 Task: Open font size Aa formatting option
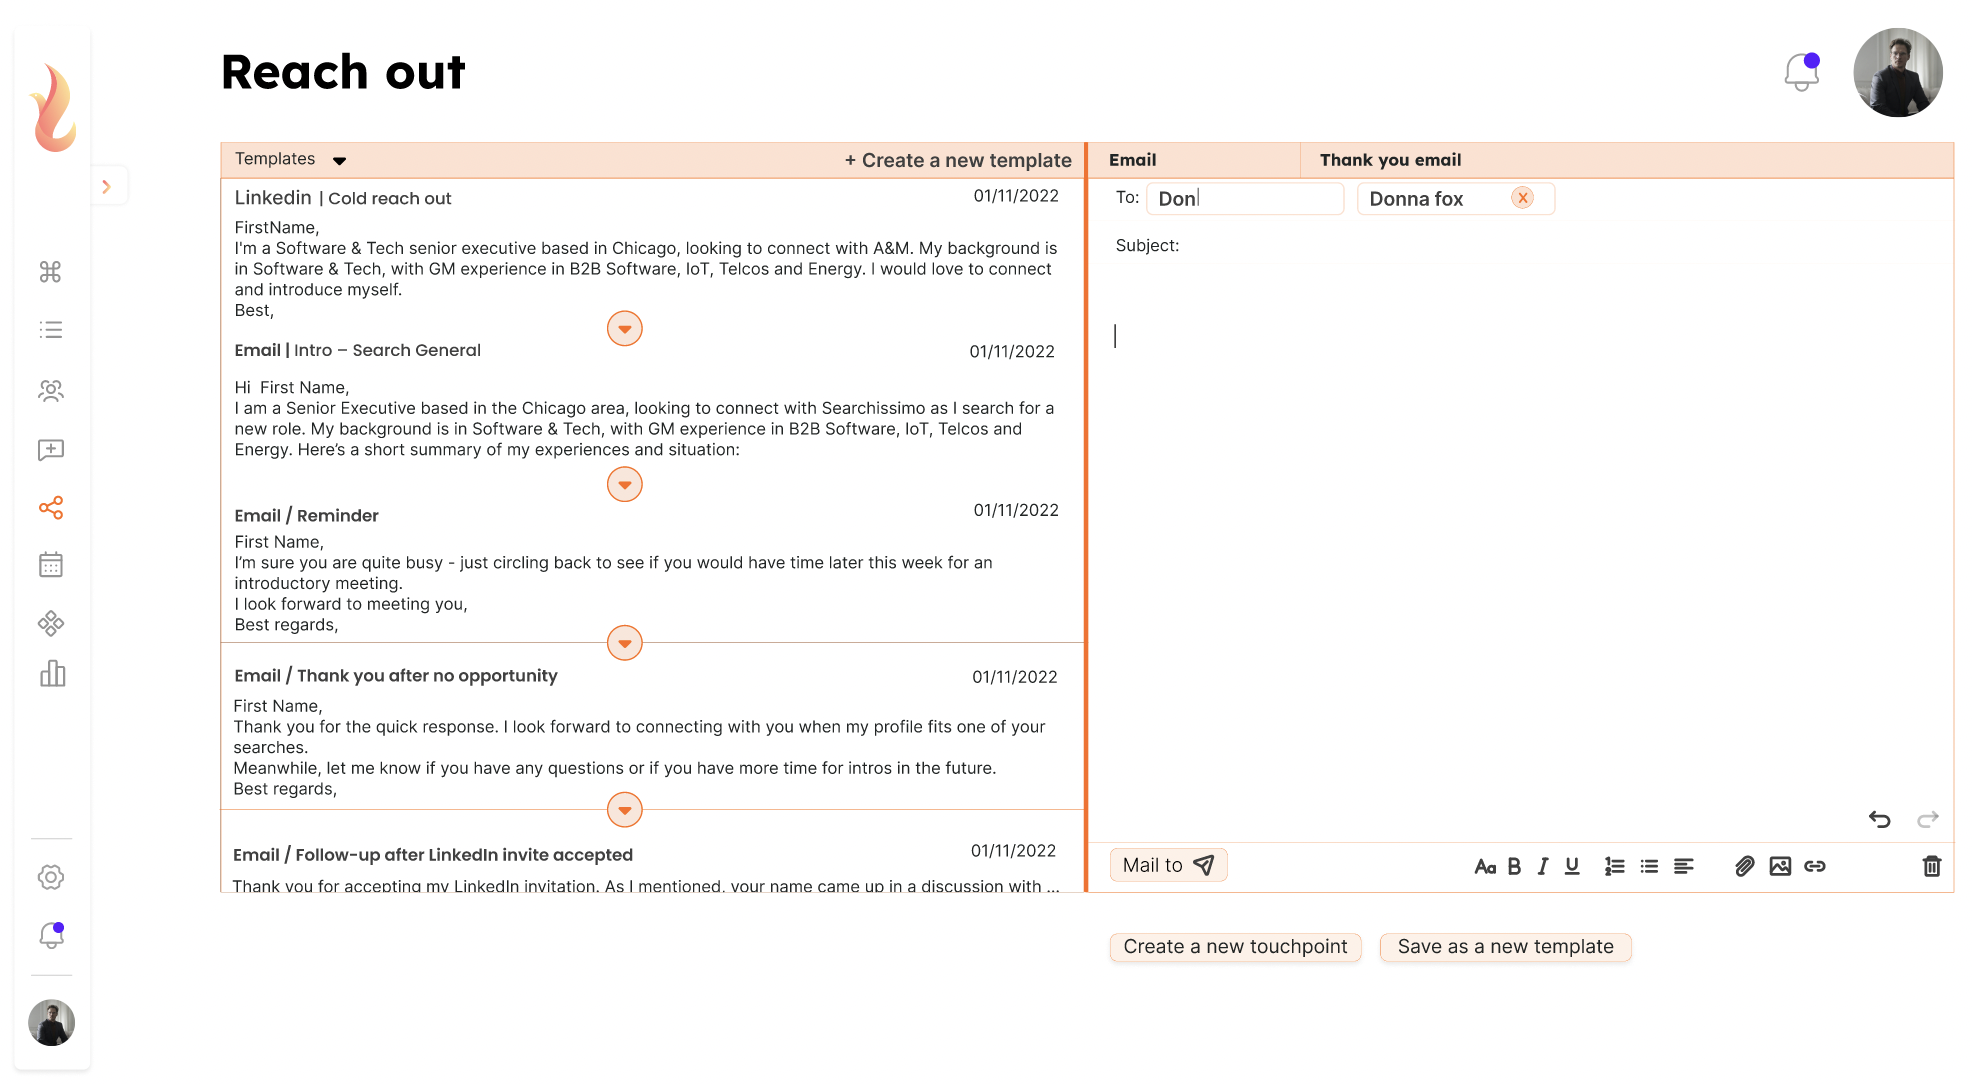1484,866
